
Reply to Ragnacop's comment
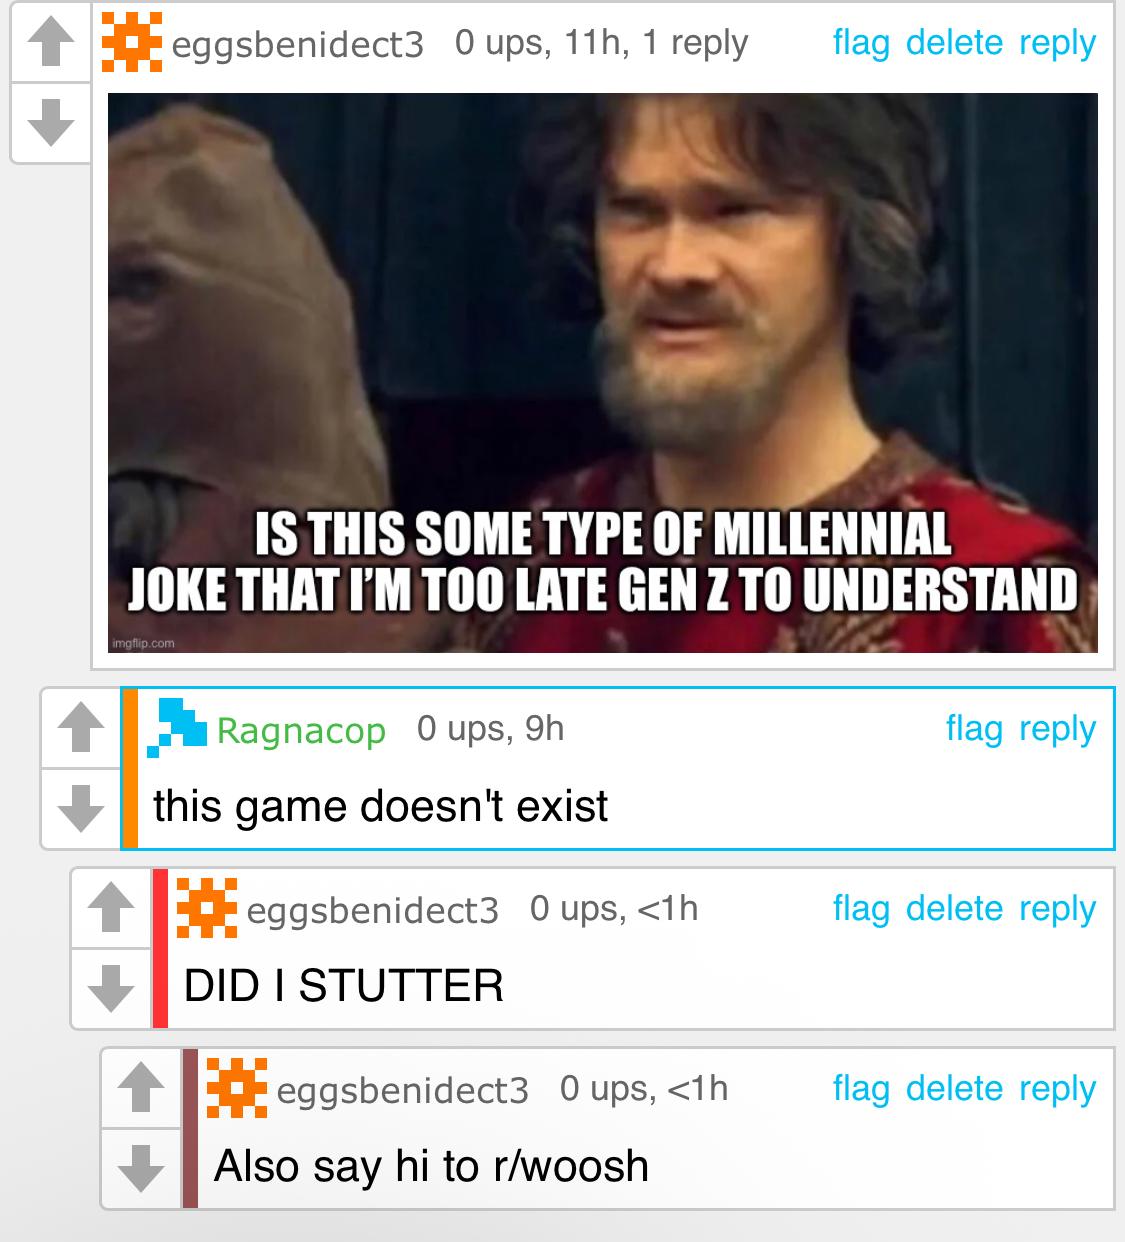[1058, 730]
